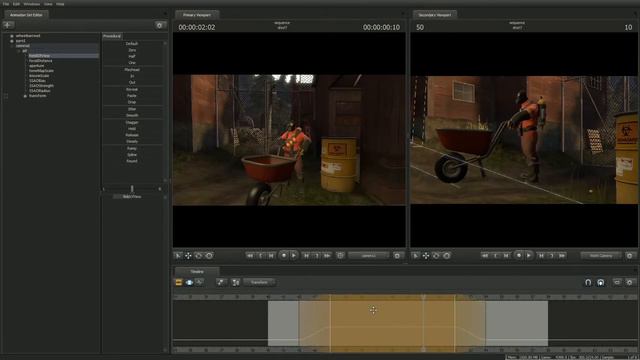Screen dimensions: 640x360
Task: Toggle record button in Secondary Viewport
Action: coord(518,256)
